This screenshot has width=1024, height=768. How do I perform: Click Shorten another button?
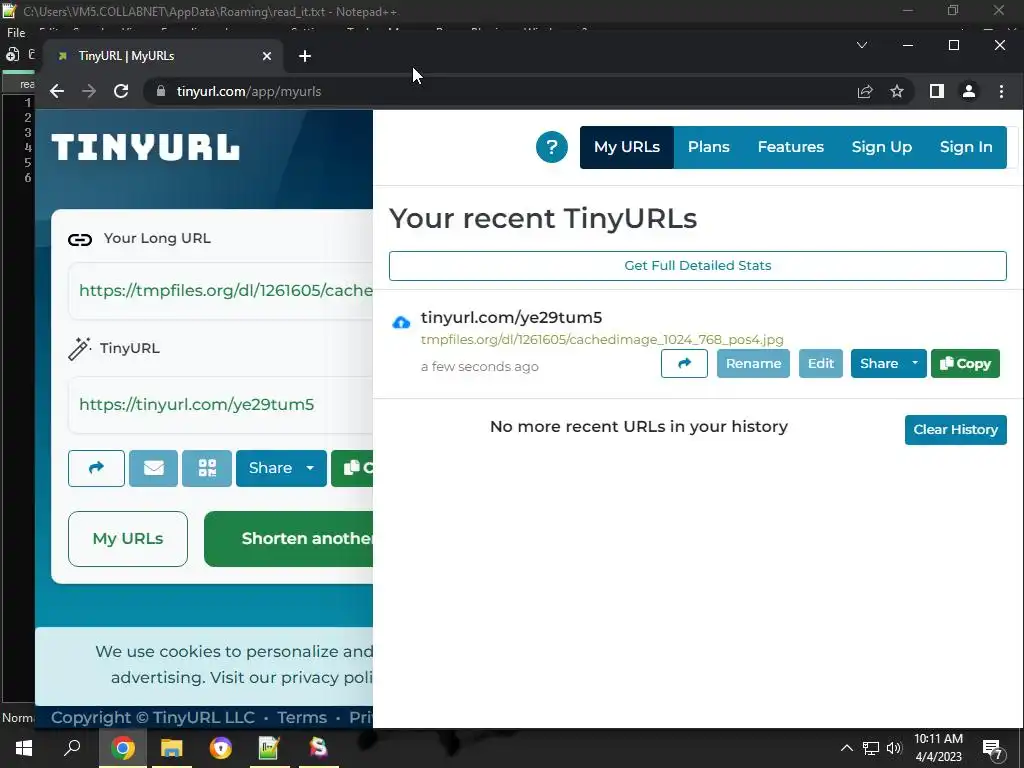(x=289, y=539)
